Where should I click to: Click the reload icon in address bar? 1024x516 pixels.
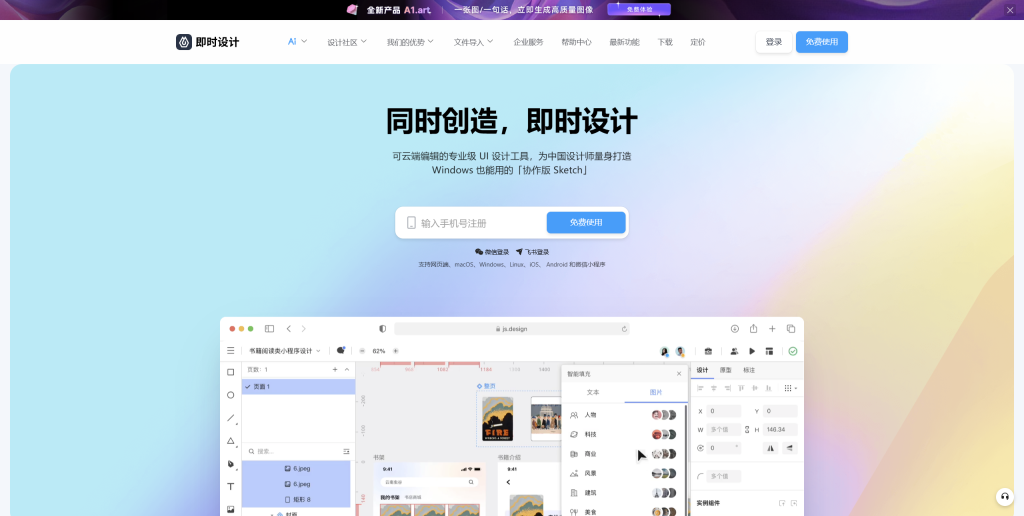pyautogui.click(x=624, y=329)
